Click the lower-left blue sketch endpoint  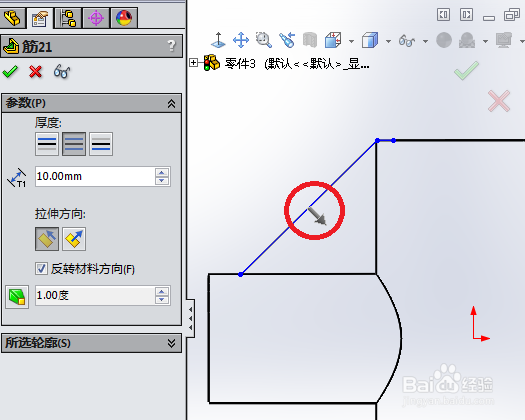tap(240, 274)
